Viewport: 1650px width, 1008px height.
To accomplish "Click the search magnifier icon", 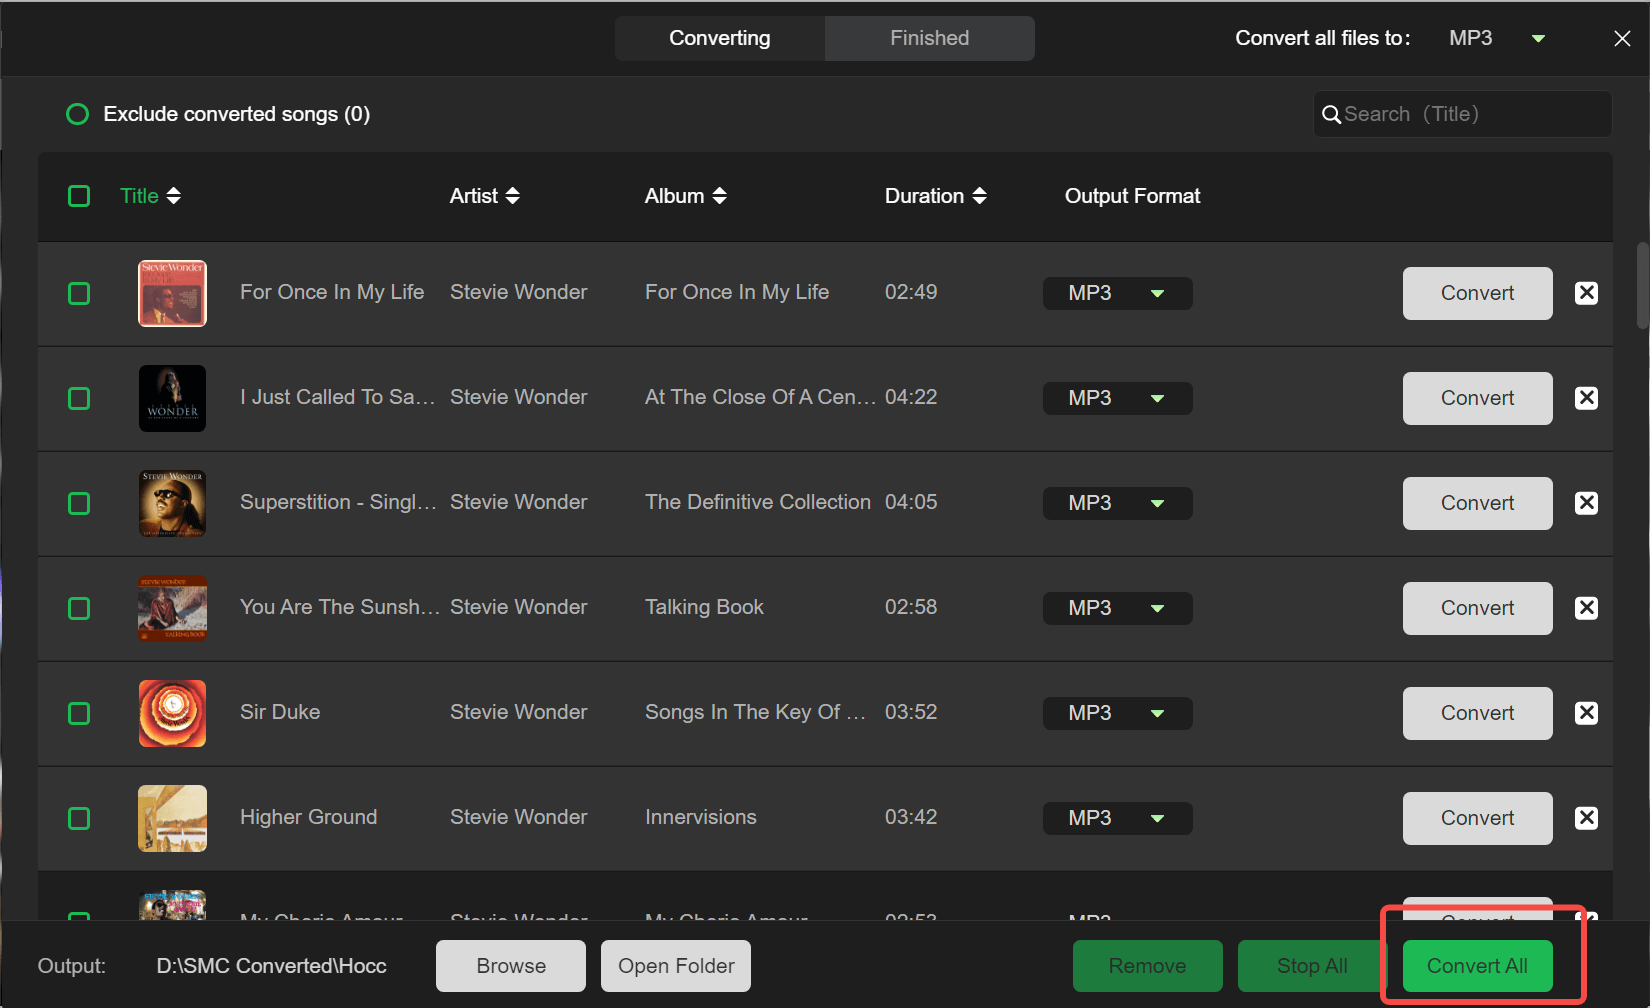I will point(1332,114).
